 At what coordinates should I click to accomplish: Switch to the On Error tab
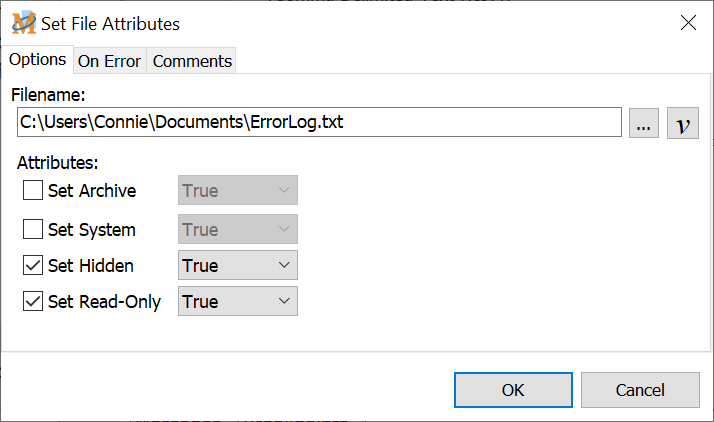tap(109, 61)
